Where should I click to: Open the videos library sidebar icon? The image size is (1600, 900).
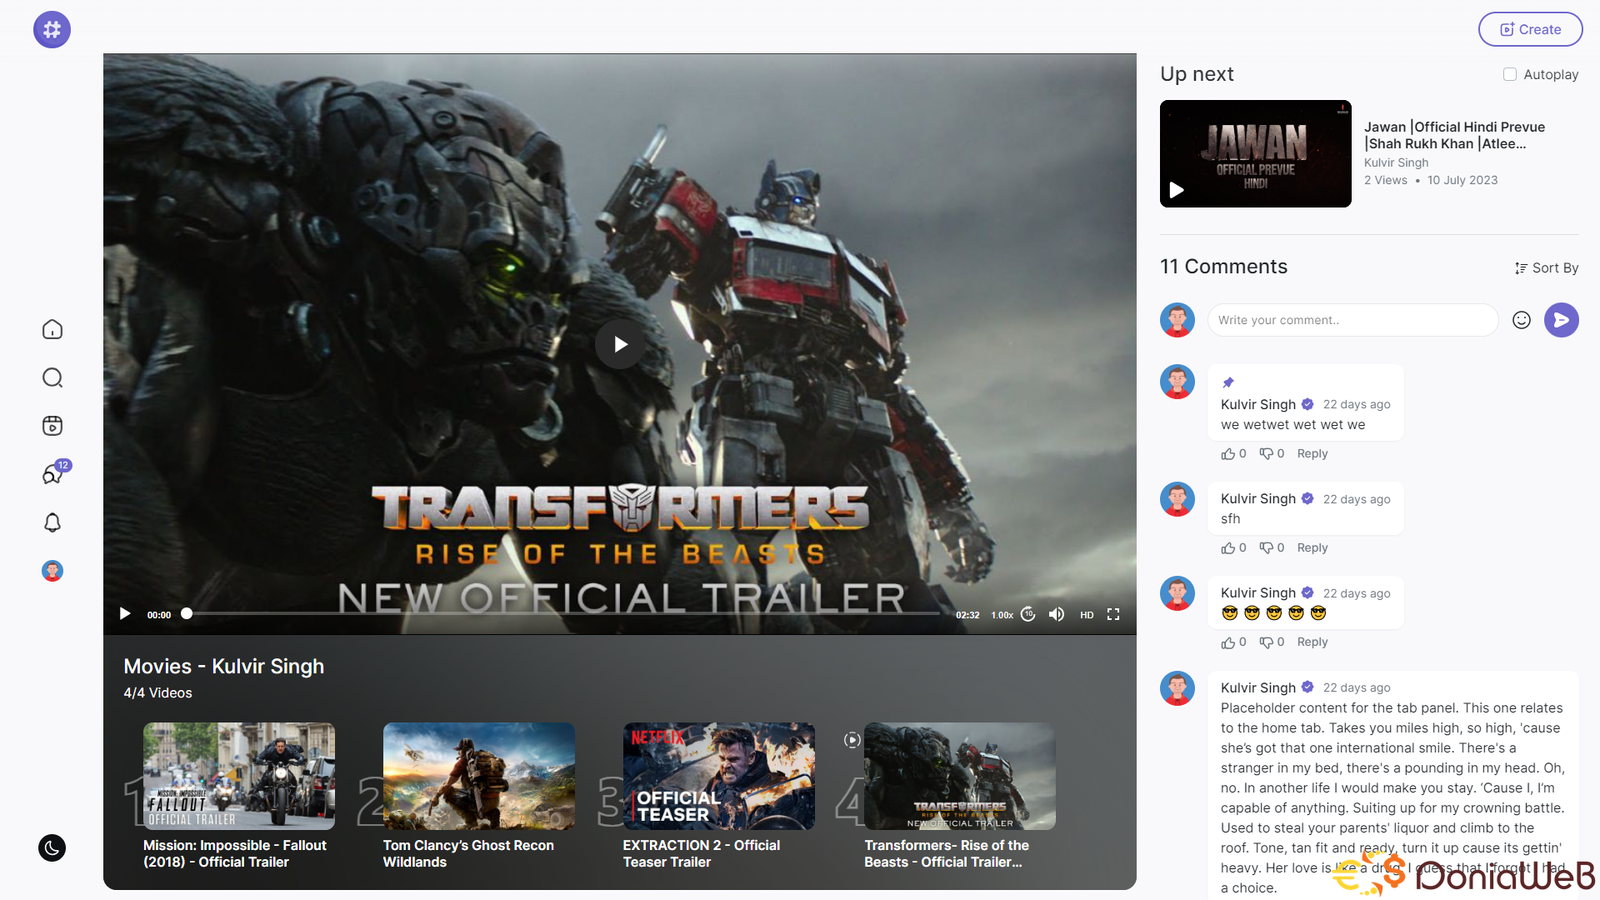tap(52, 426)
